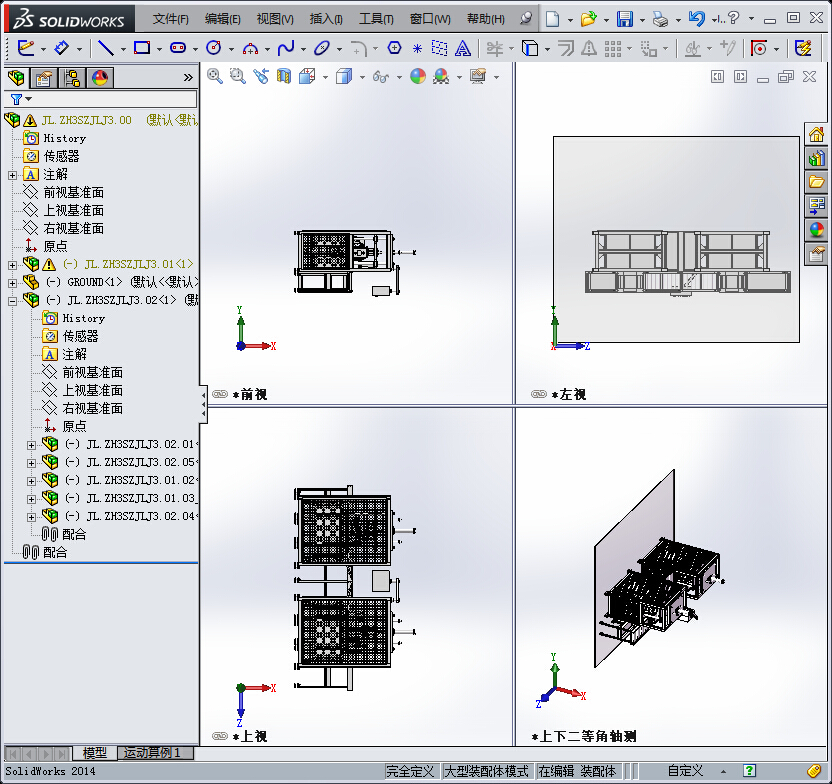The width and height of the screenshot is (832, 784).
Task: Click Save icon in title bar
Action: [625, 19]
